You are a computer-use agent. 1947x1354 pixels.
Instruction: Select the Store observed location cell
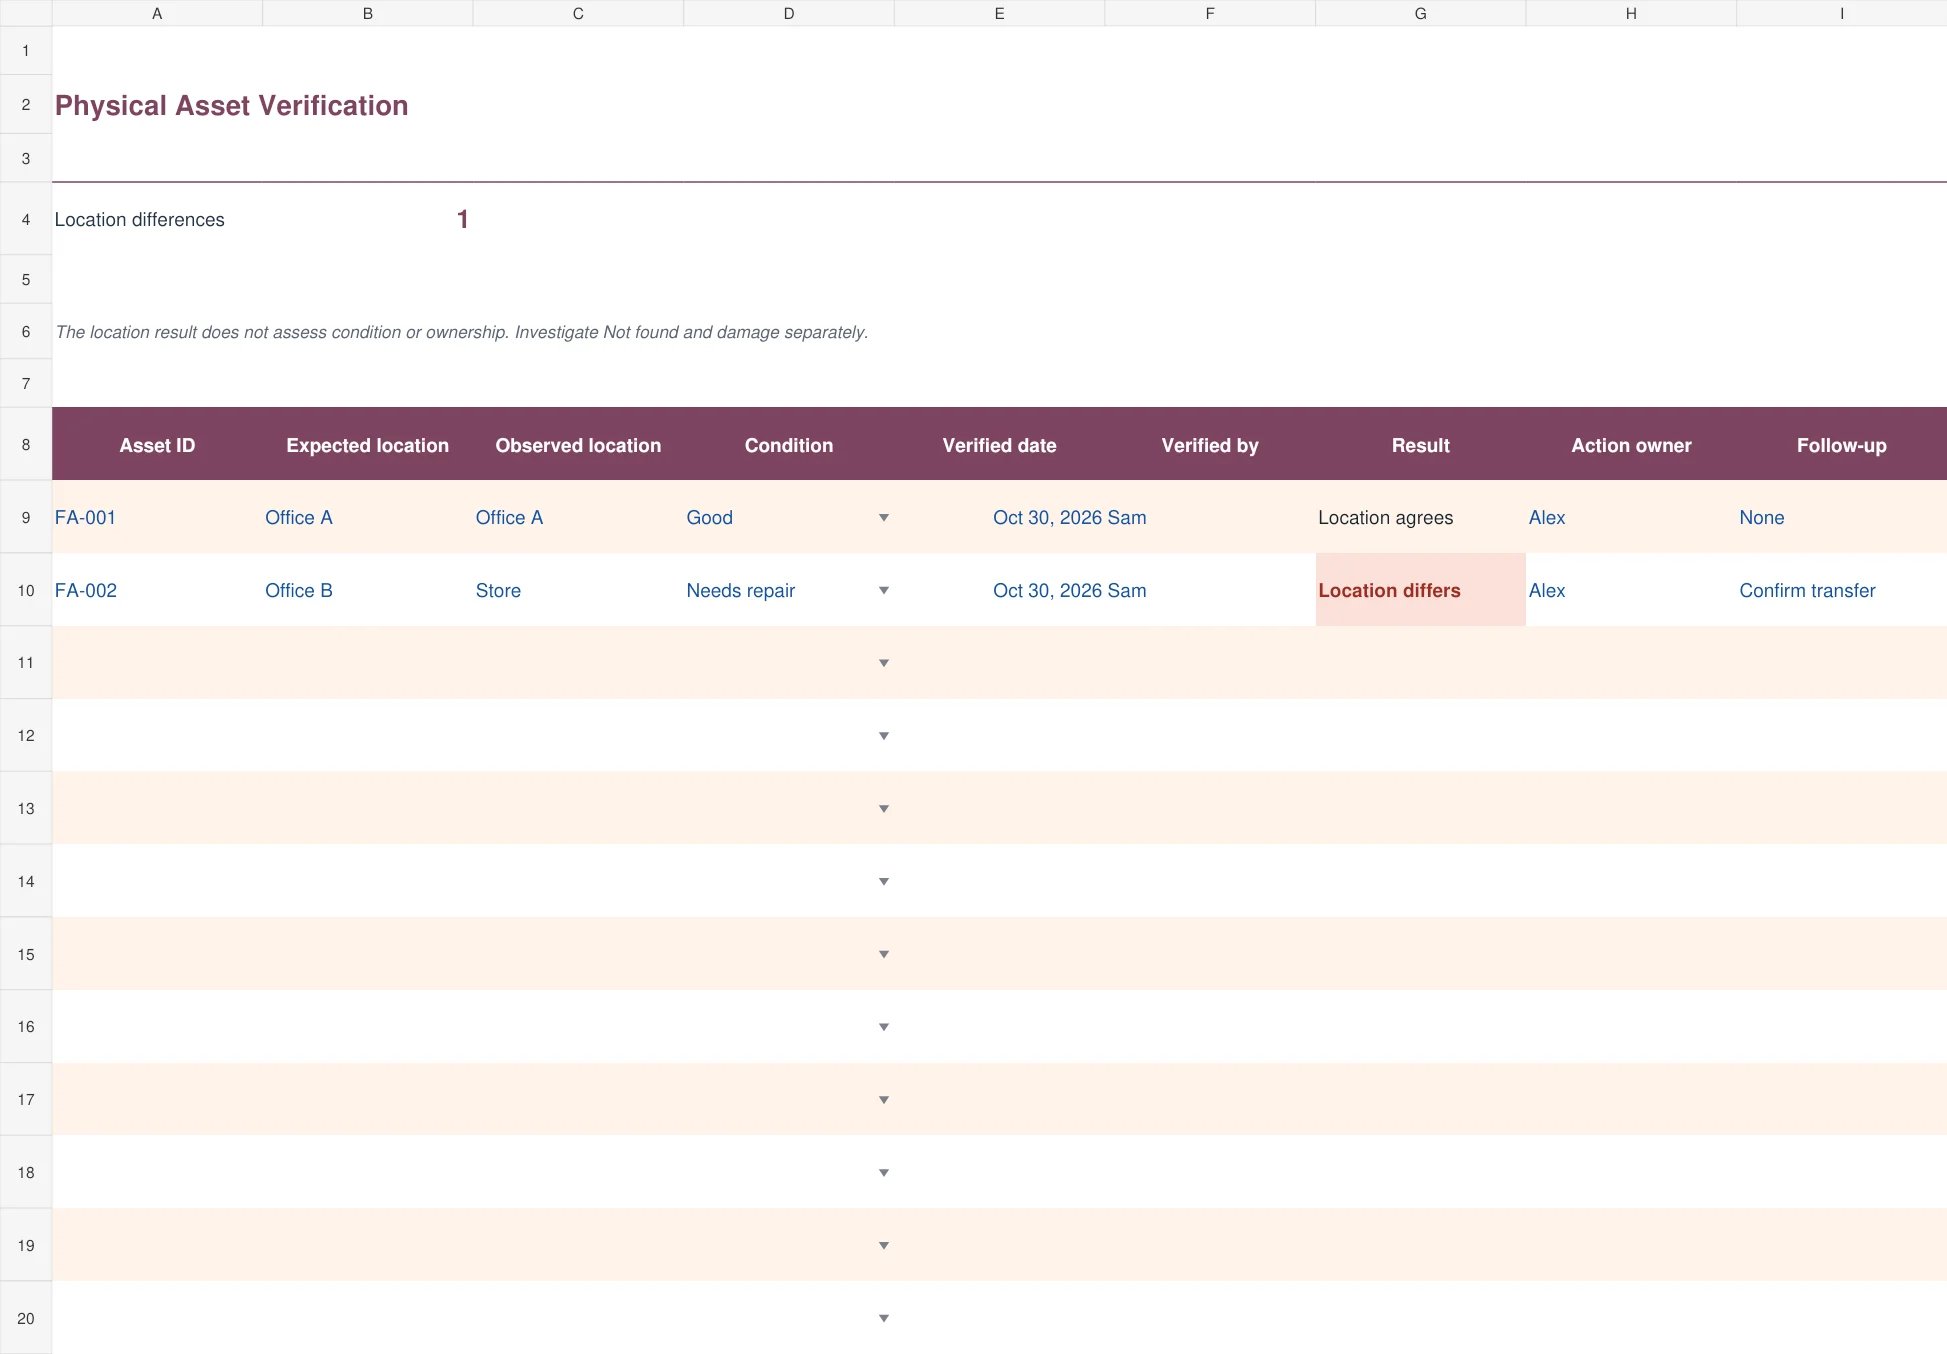578,591
